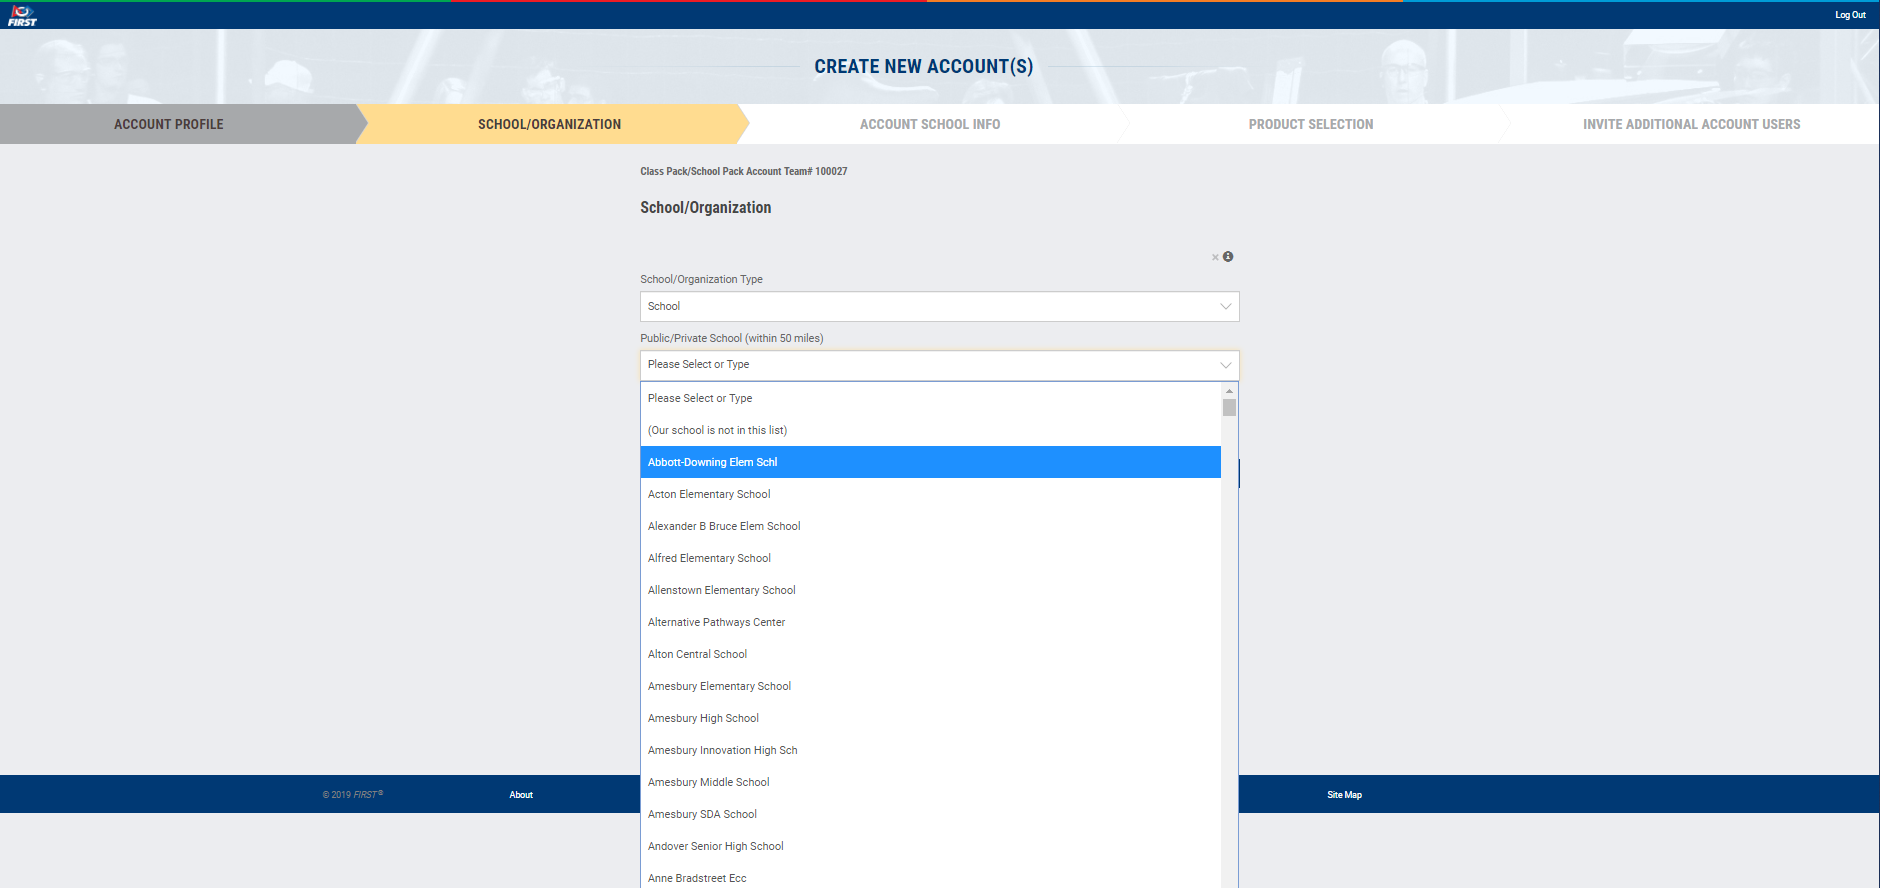This screenshot has height=888, width=1880.
Task: Select Alternative Pathways Center entry
Action: point(716,622)
